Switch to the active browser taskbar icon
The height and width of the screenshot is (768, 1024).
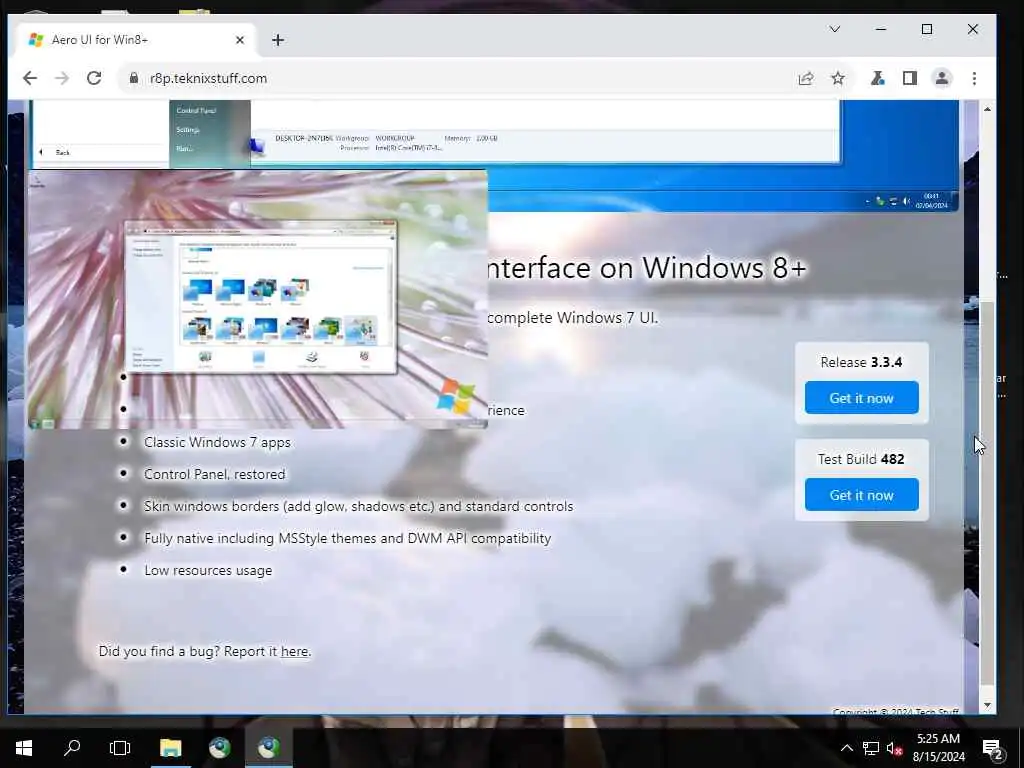click(x=268, y=748)
